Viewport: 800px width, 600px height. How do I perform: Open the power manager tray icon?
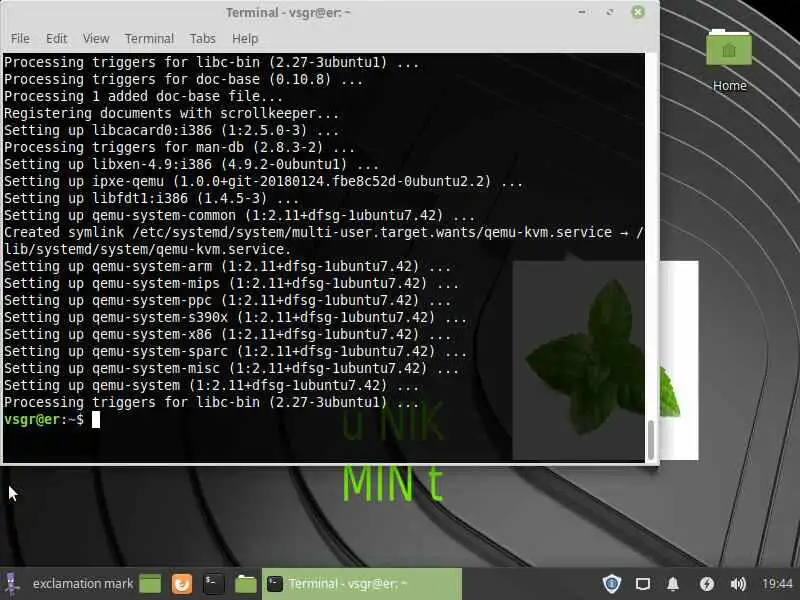coord(707,584)
